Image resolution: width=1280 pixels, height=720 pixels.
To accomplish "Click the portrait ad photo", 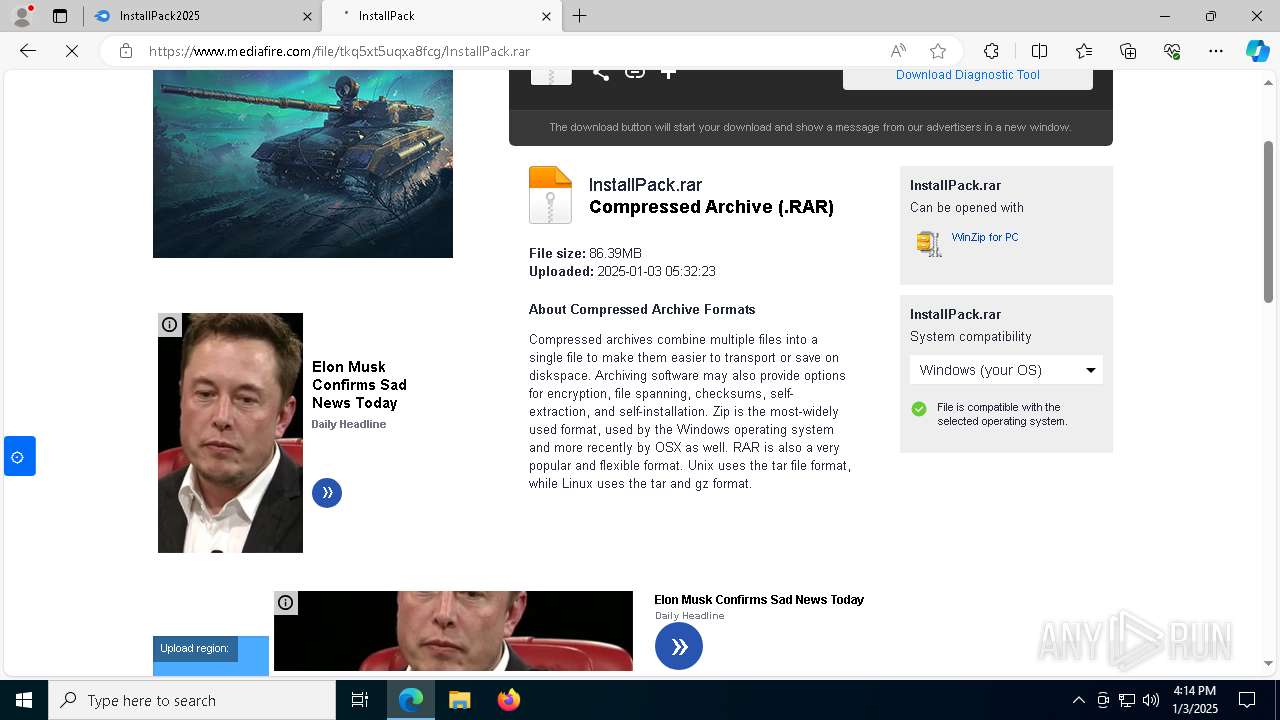I will 230,433.
